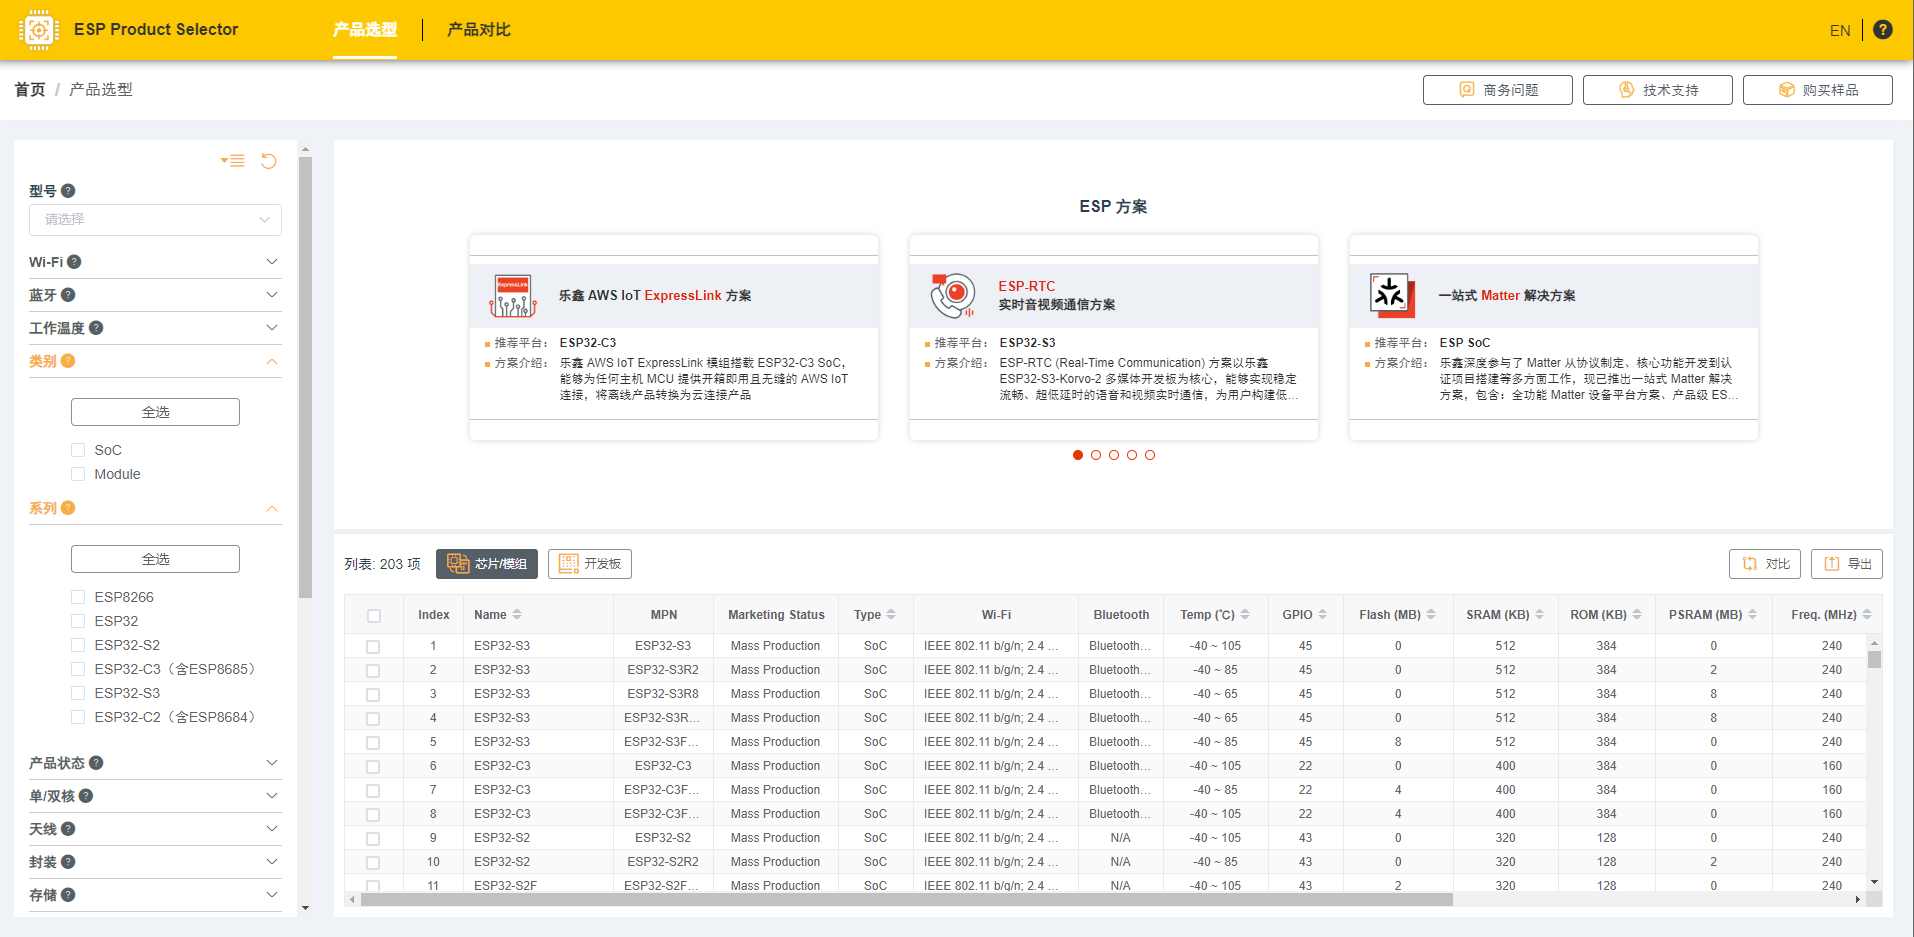Image resolution: width=1914 pixels, height=937 pixels.
Task: Sort table by ROM (KB) column arrows
Action: (1637, 615)
